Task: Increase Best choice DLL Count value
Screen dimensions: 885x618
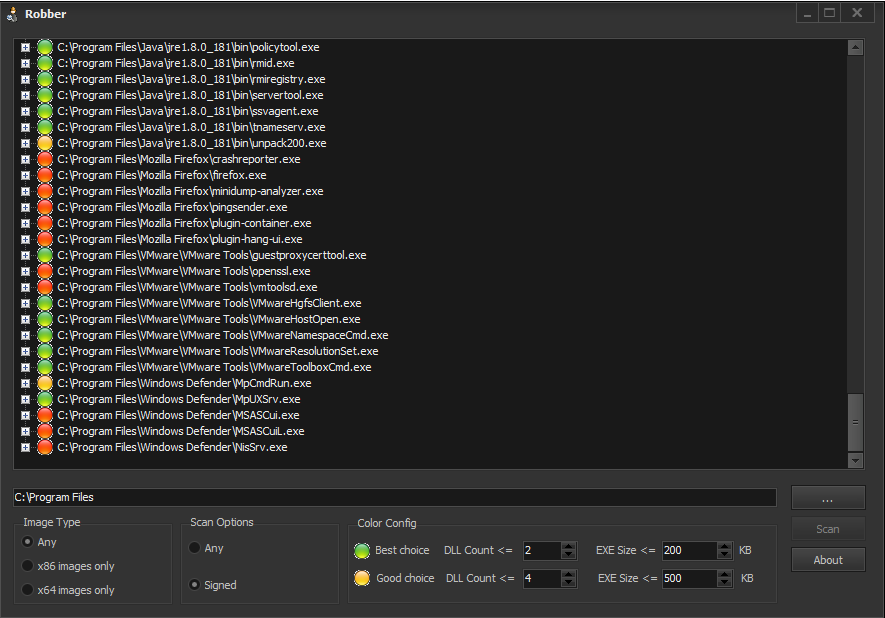Action: (568, 546)
